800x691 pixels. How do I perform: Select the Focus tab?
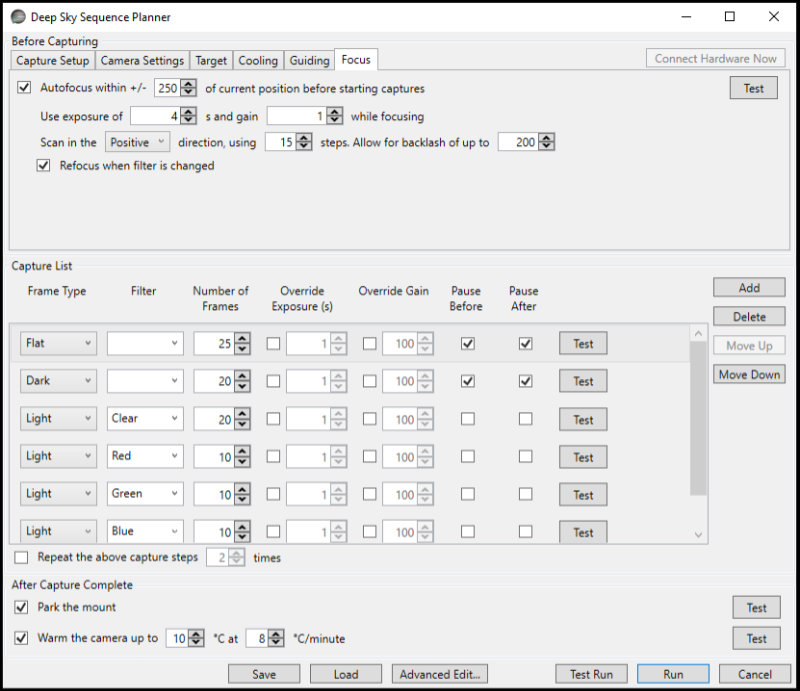pyautogui.click(x=356, y=59)
